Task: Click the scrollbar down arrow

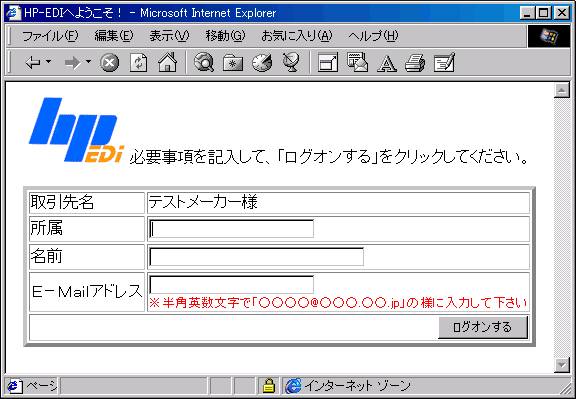Action: [x=562, y=365]
